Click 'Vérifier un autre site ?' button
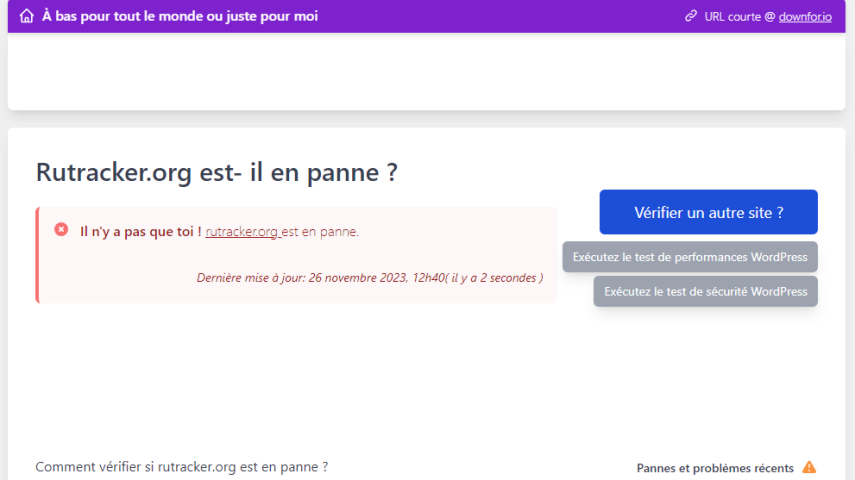The image size is (855, 480). tap(708, 212)
